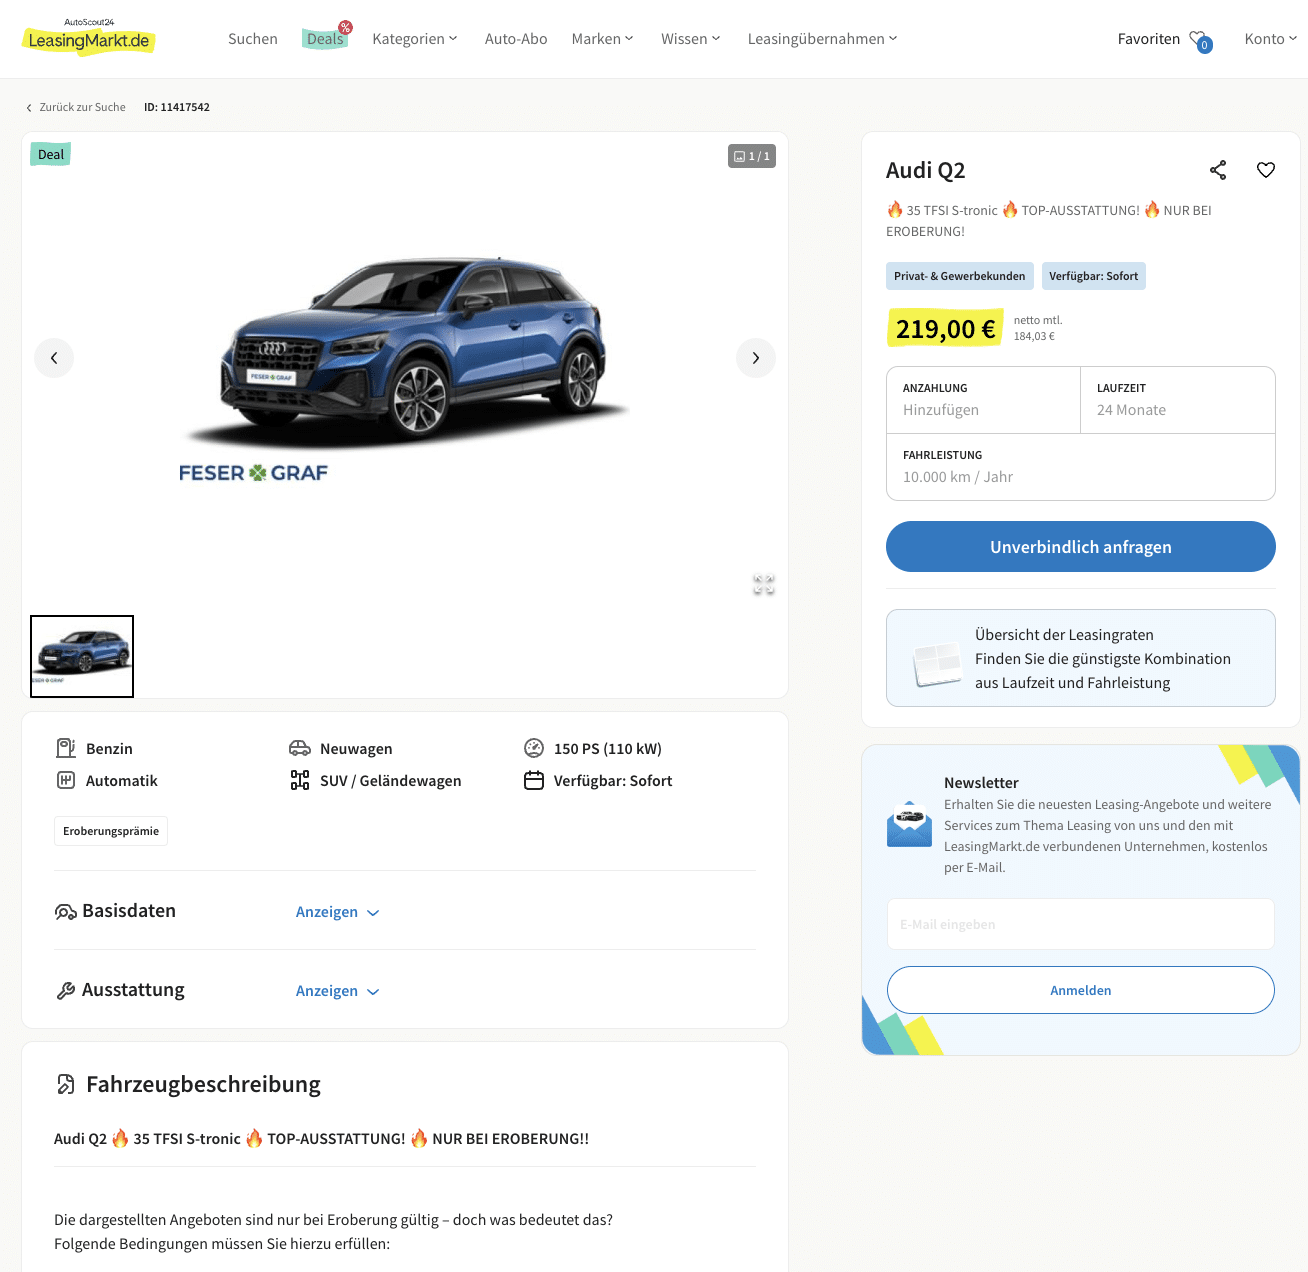1308x1272 pixels.
Task: Click the calendar icon by Verfügbar: Sofort
Action: click(x=534, y=780)
